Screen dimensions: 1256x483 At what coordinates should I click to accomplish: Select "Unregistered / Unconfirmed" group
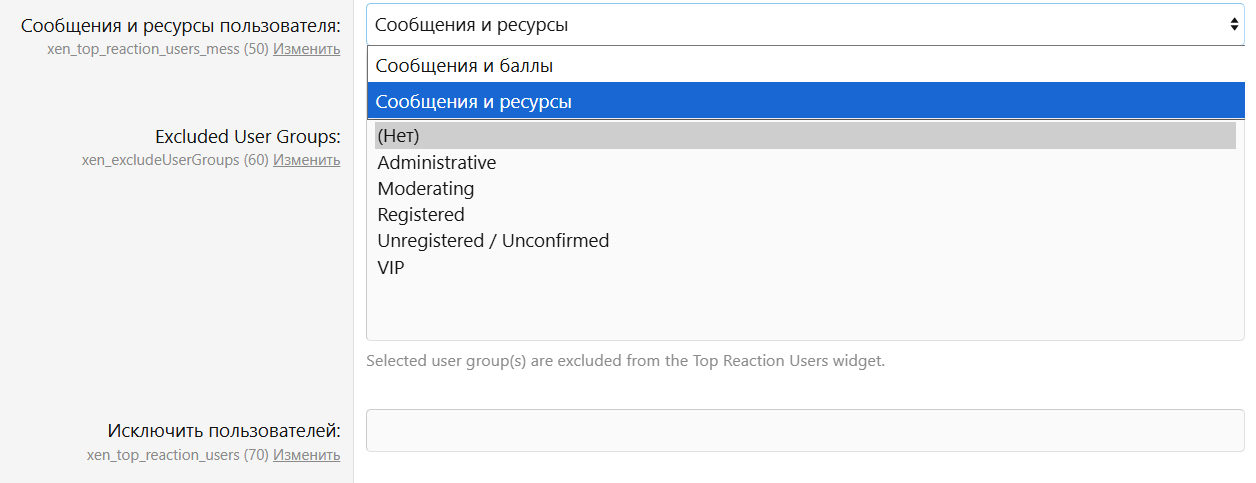pyautogui.click(x=492, y=240)
